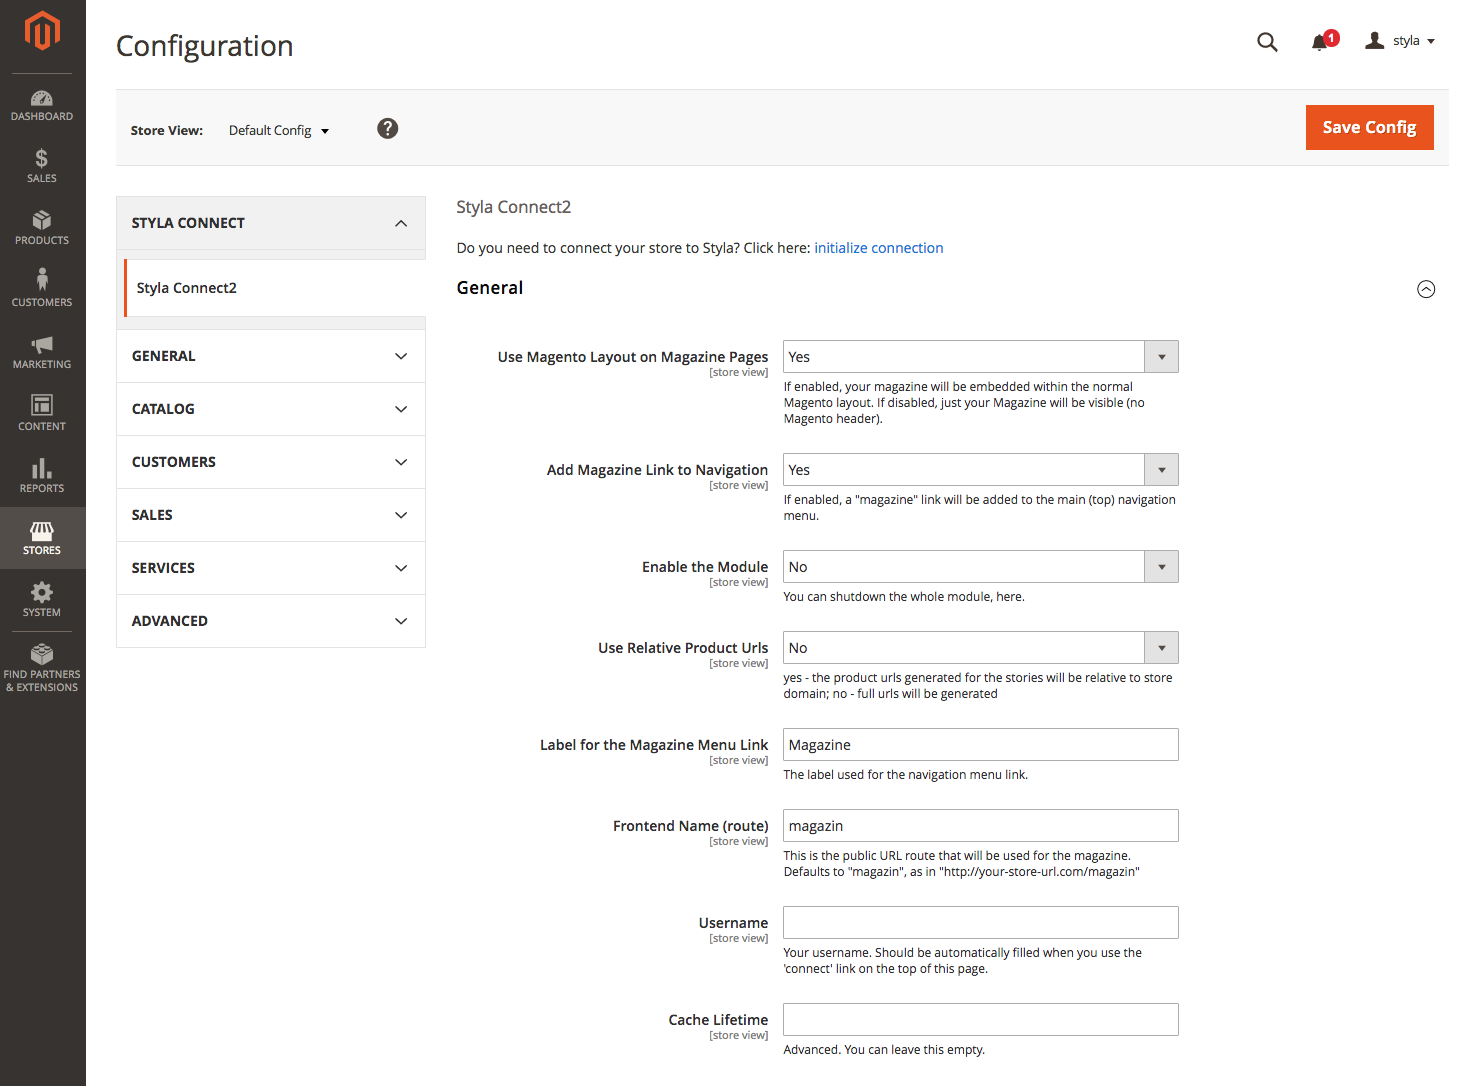Screen dimensions: 1478x1086
Task: Open the Default Config store view dropdown
Action: point(279,131)
